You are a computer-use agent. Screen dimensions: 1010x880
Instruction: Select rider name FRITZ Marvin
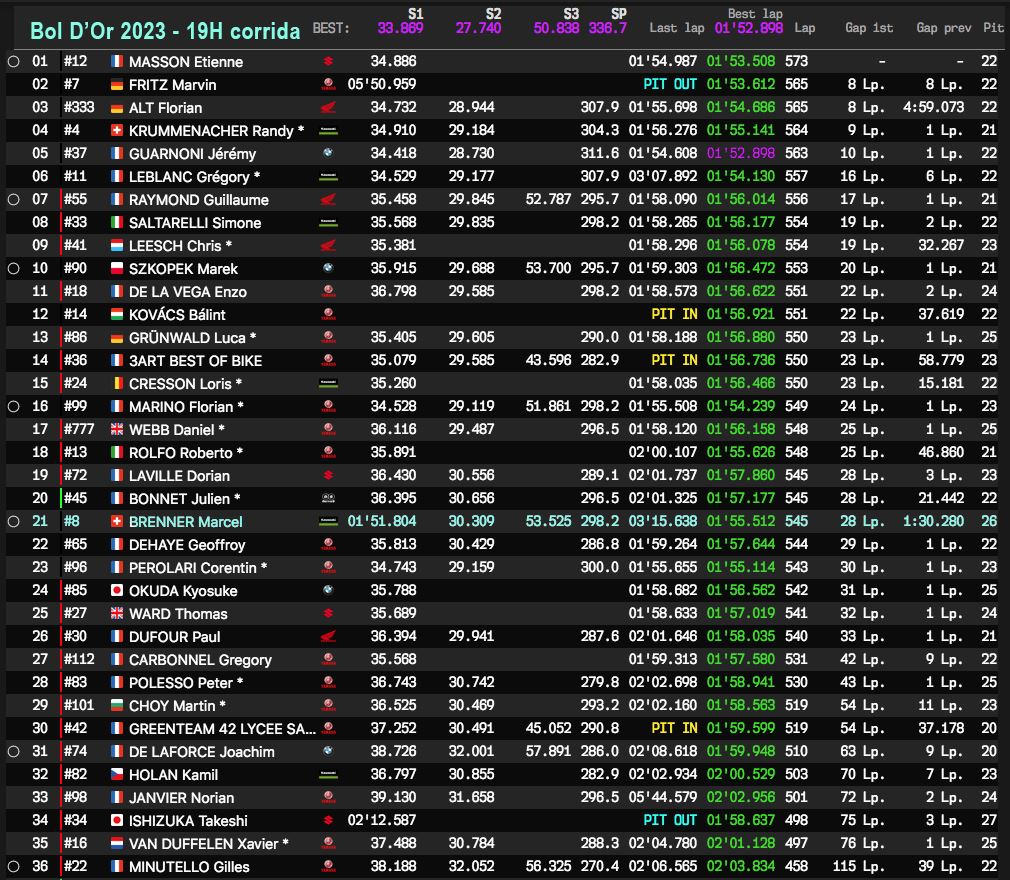coord(173,85)
